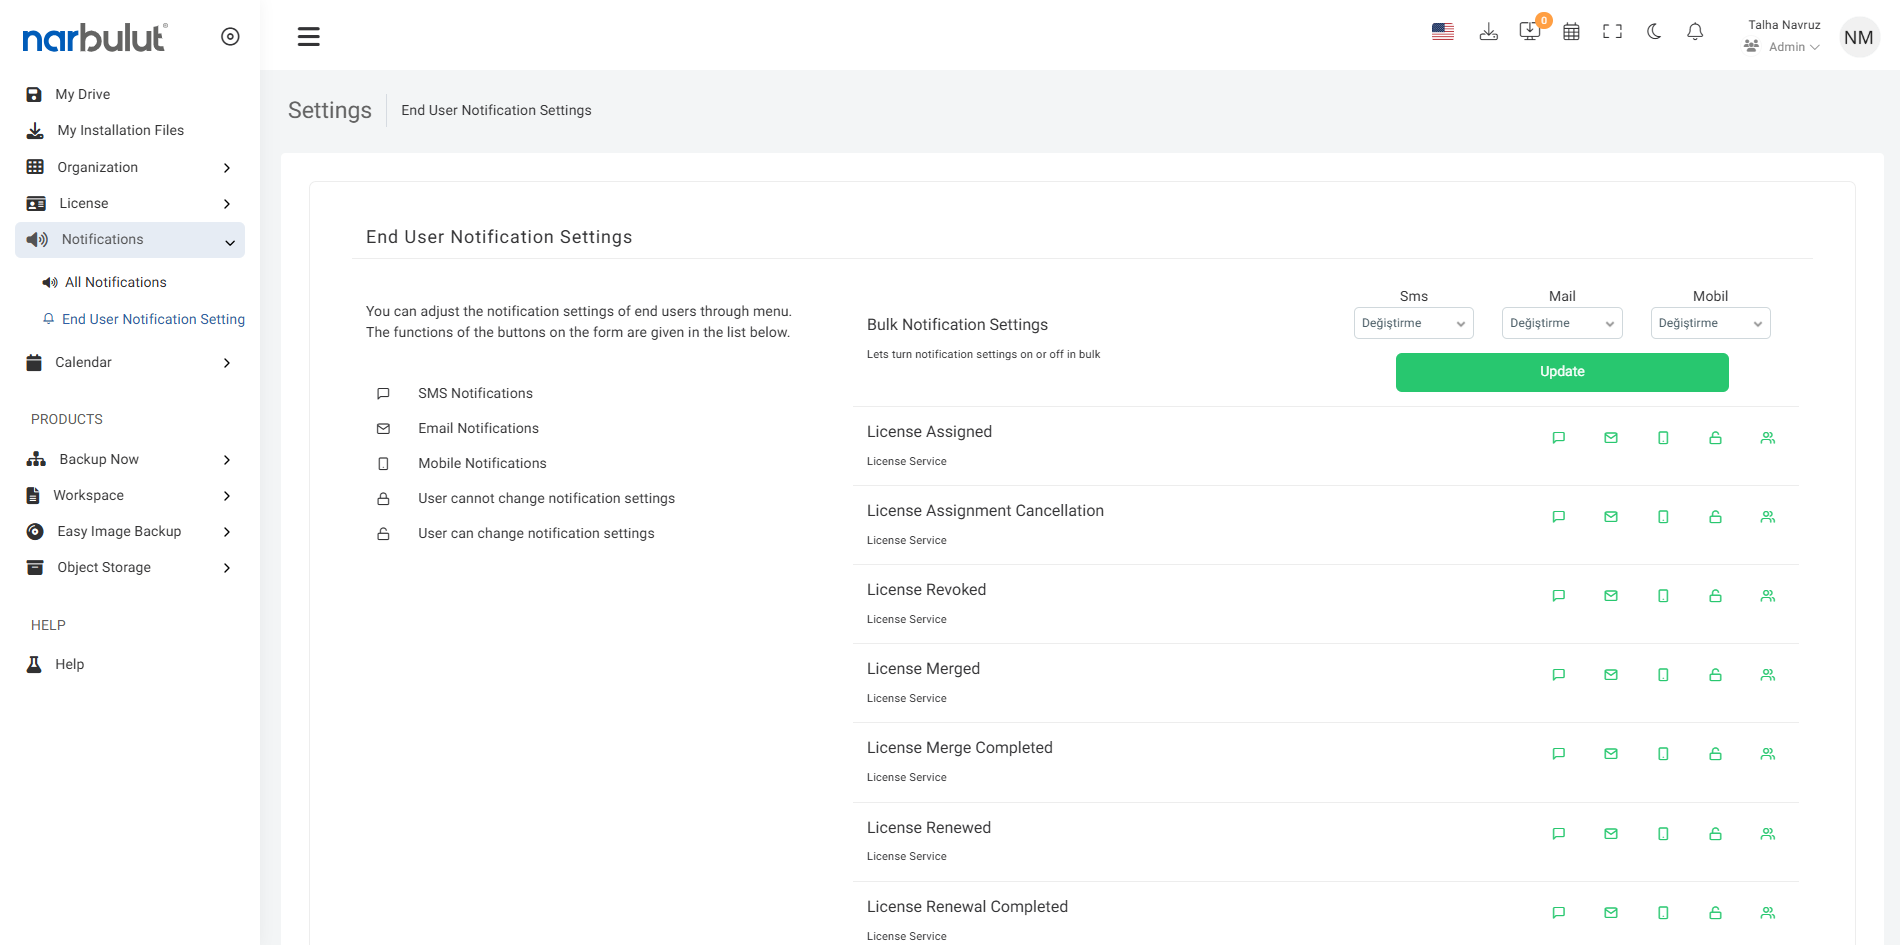
Task: Open the notifications bell icon
Action: coord(1695,32)
